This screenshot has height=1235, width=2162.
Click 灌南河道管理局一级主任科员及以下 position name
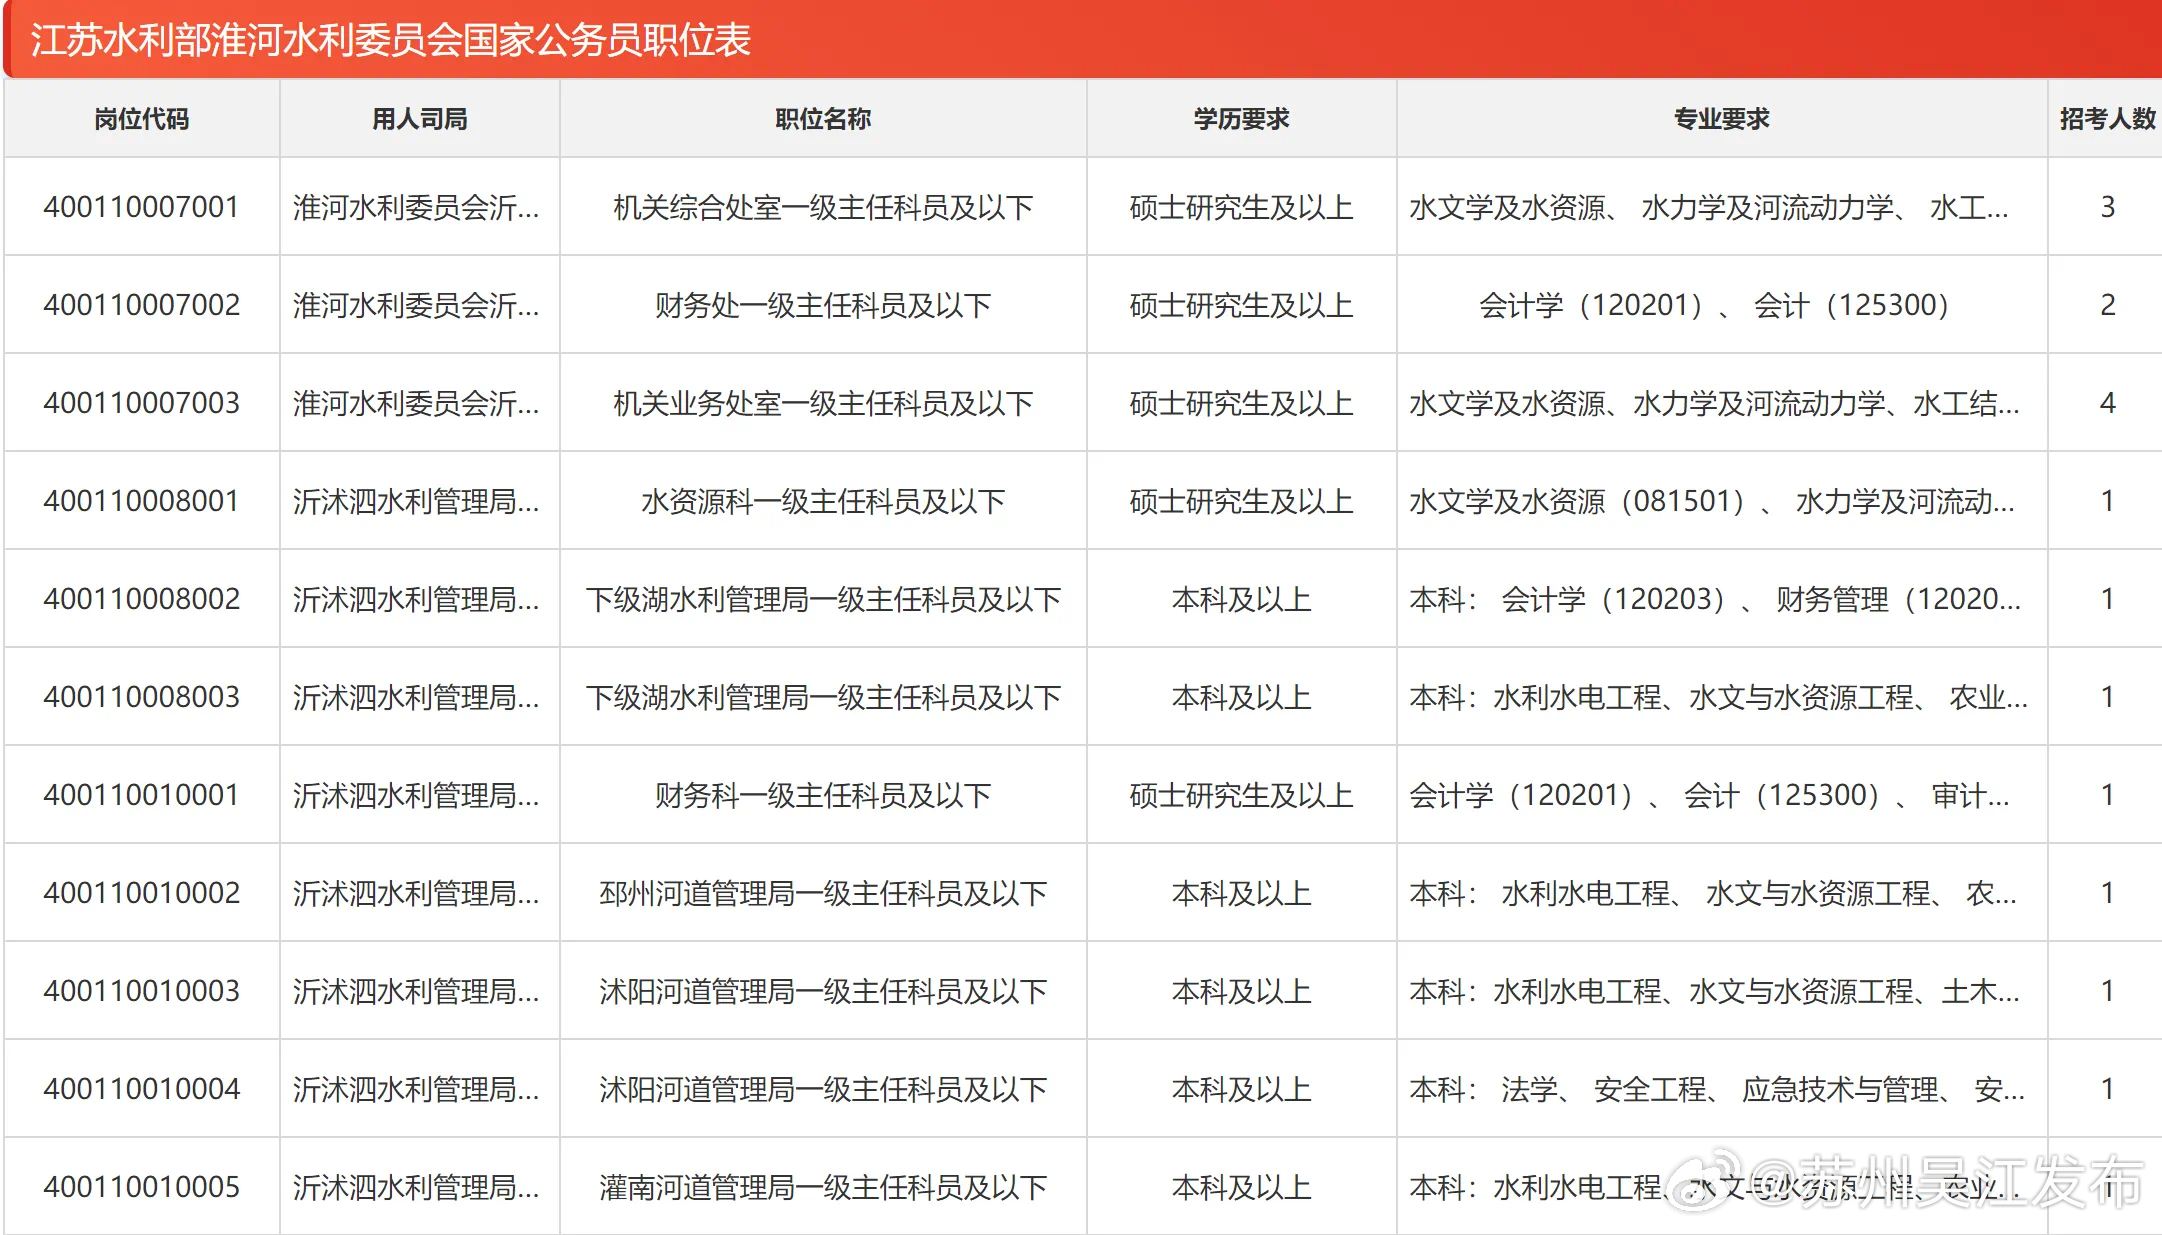point(823,1187)
